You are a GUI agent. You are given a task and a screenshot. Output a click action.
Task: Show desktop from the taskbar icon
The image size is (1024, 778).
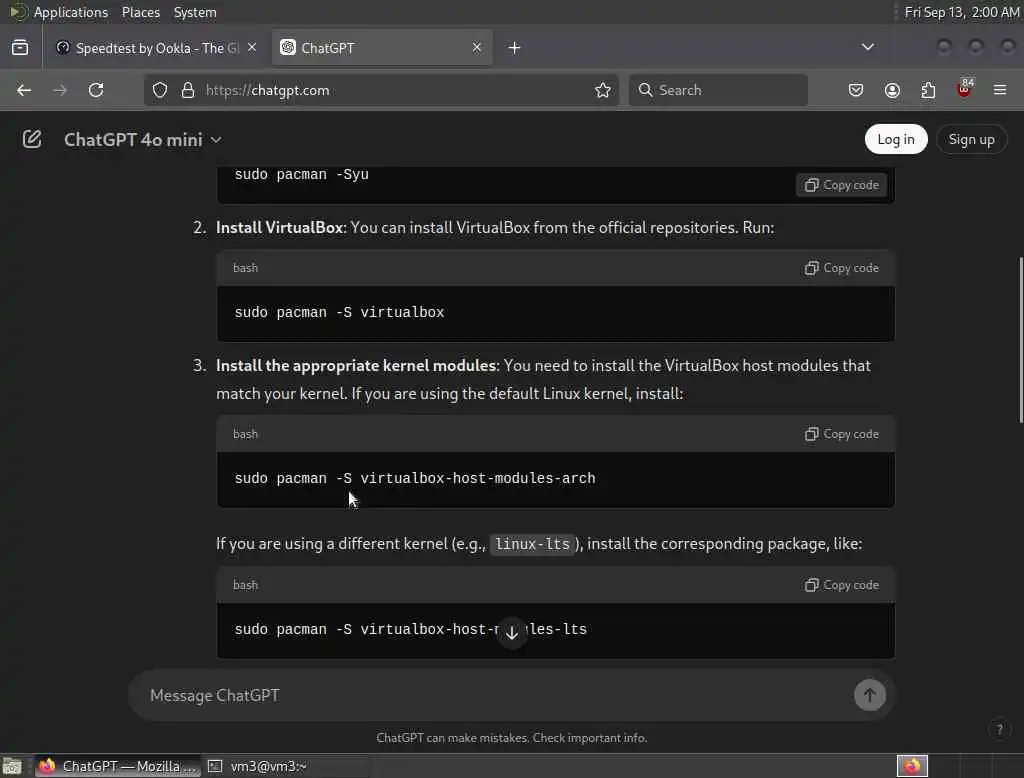(x=12, y=766)
